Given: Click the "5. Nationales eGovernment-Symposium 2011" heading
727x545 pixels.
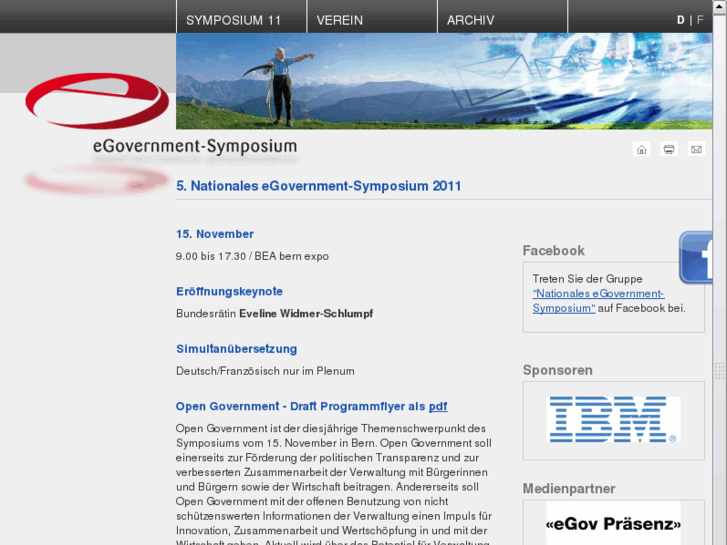Looking at the screenshot, I should click(319, 186).
